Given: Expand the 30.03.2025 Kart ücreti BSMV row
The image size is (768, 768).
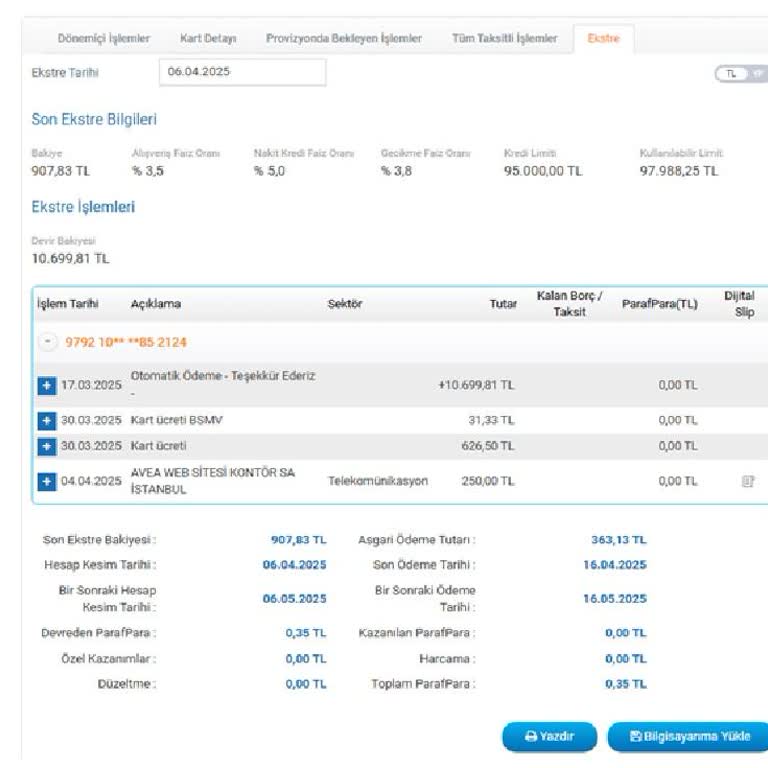Looking at the screenshot, I should (46, 420).
